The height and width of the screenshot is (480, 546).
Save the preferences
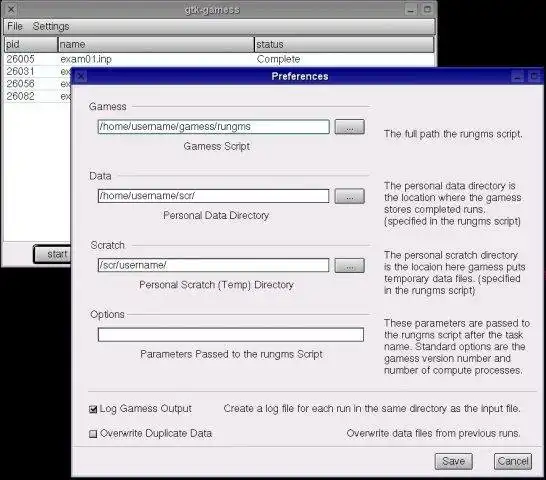tap(453, 461)
